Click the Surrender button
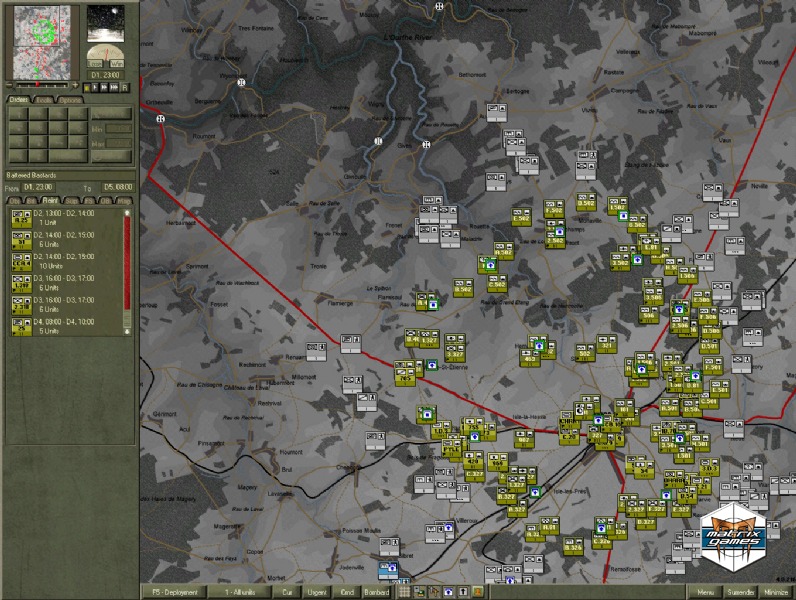The height and width of the screenshot is (600, 796). click(741, 592)
